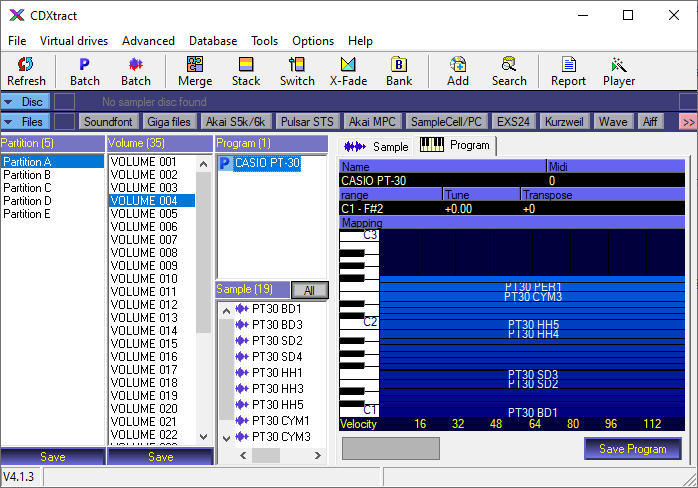
Task: Switch to the Sample tab
Action: pos(376,146)
